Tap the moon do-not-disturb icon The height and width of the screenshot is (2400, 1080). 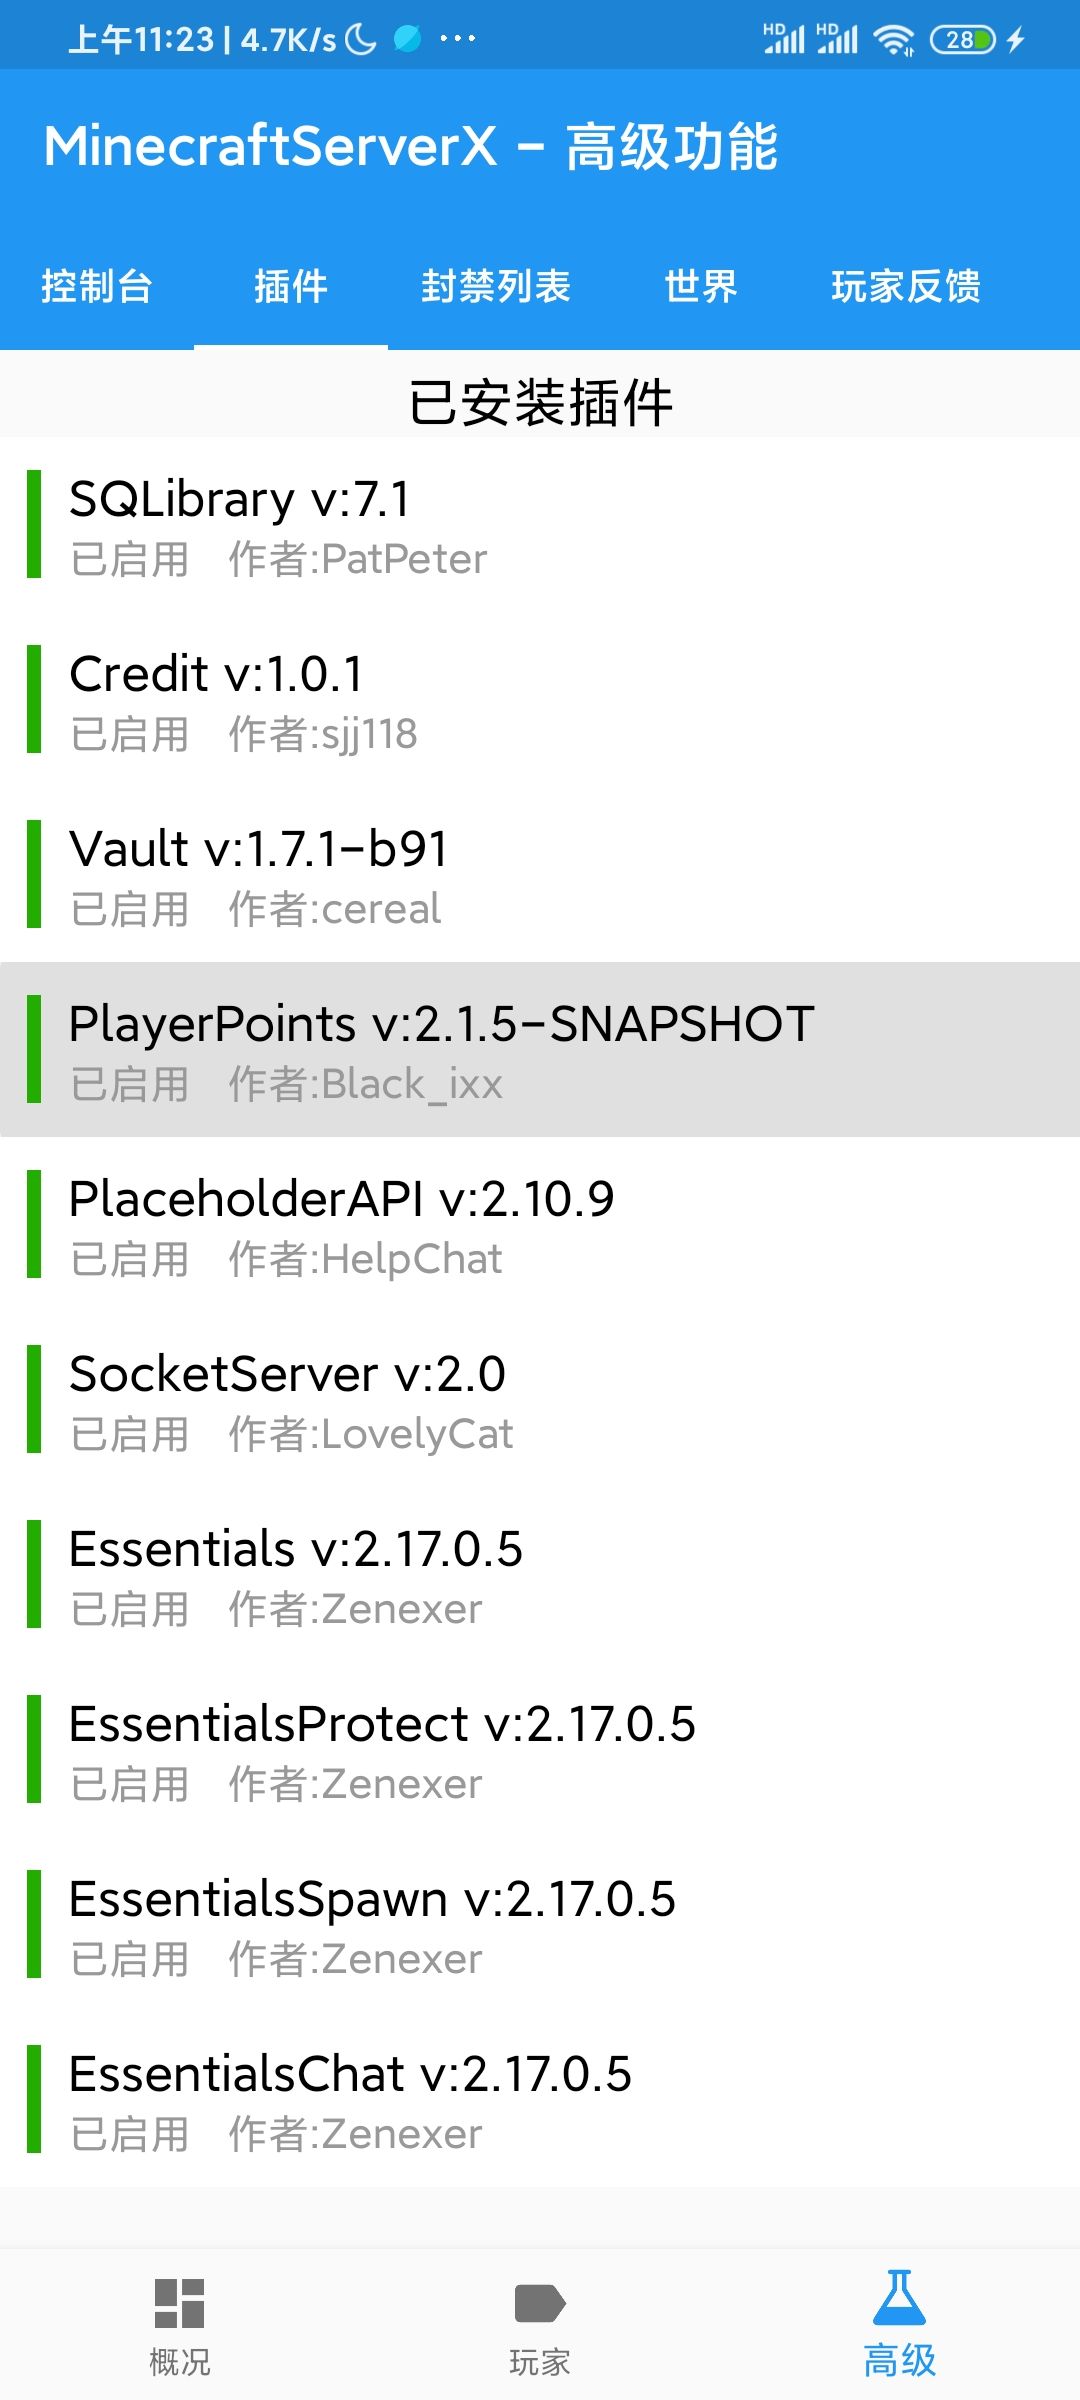(x=361, y=40)
